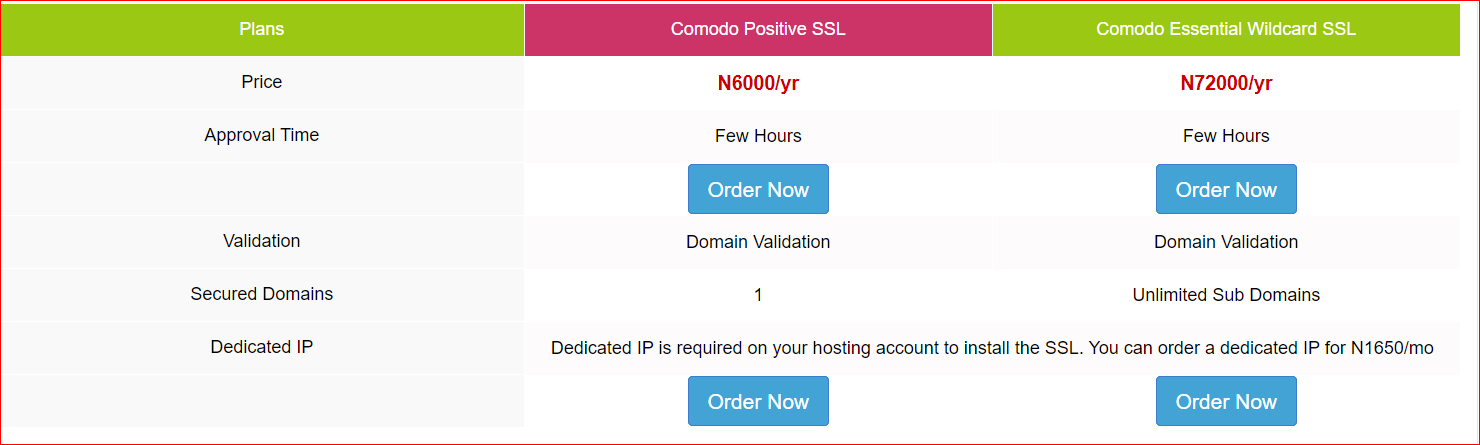Order Essential Wildcard SSL via top button
This screenshot has width=1480, height=445.
[1226, 189]
